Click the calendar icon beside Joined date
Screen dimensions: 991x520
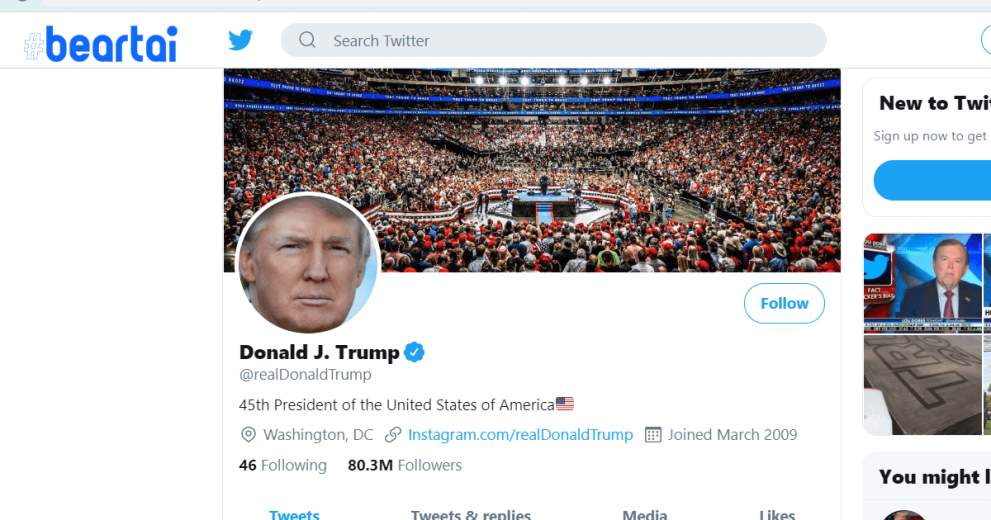click(653, 435)
